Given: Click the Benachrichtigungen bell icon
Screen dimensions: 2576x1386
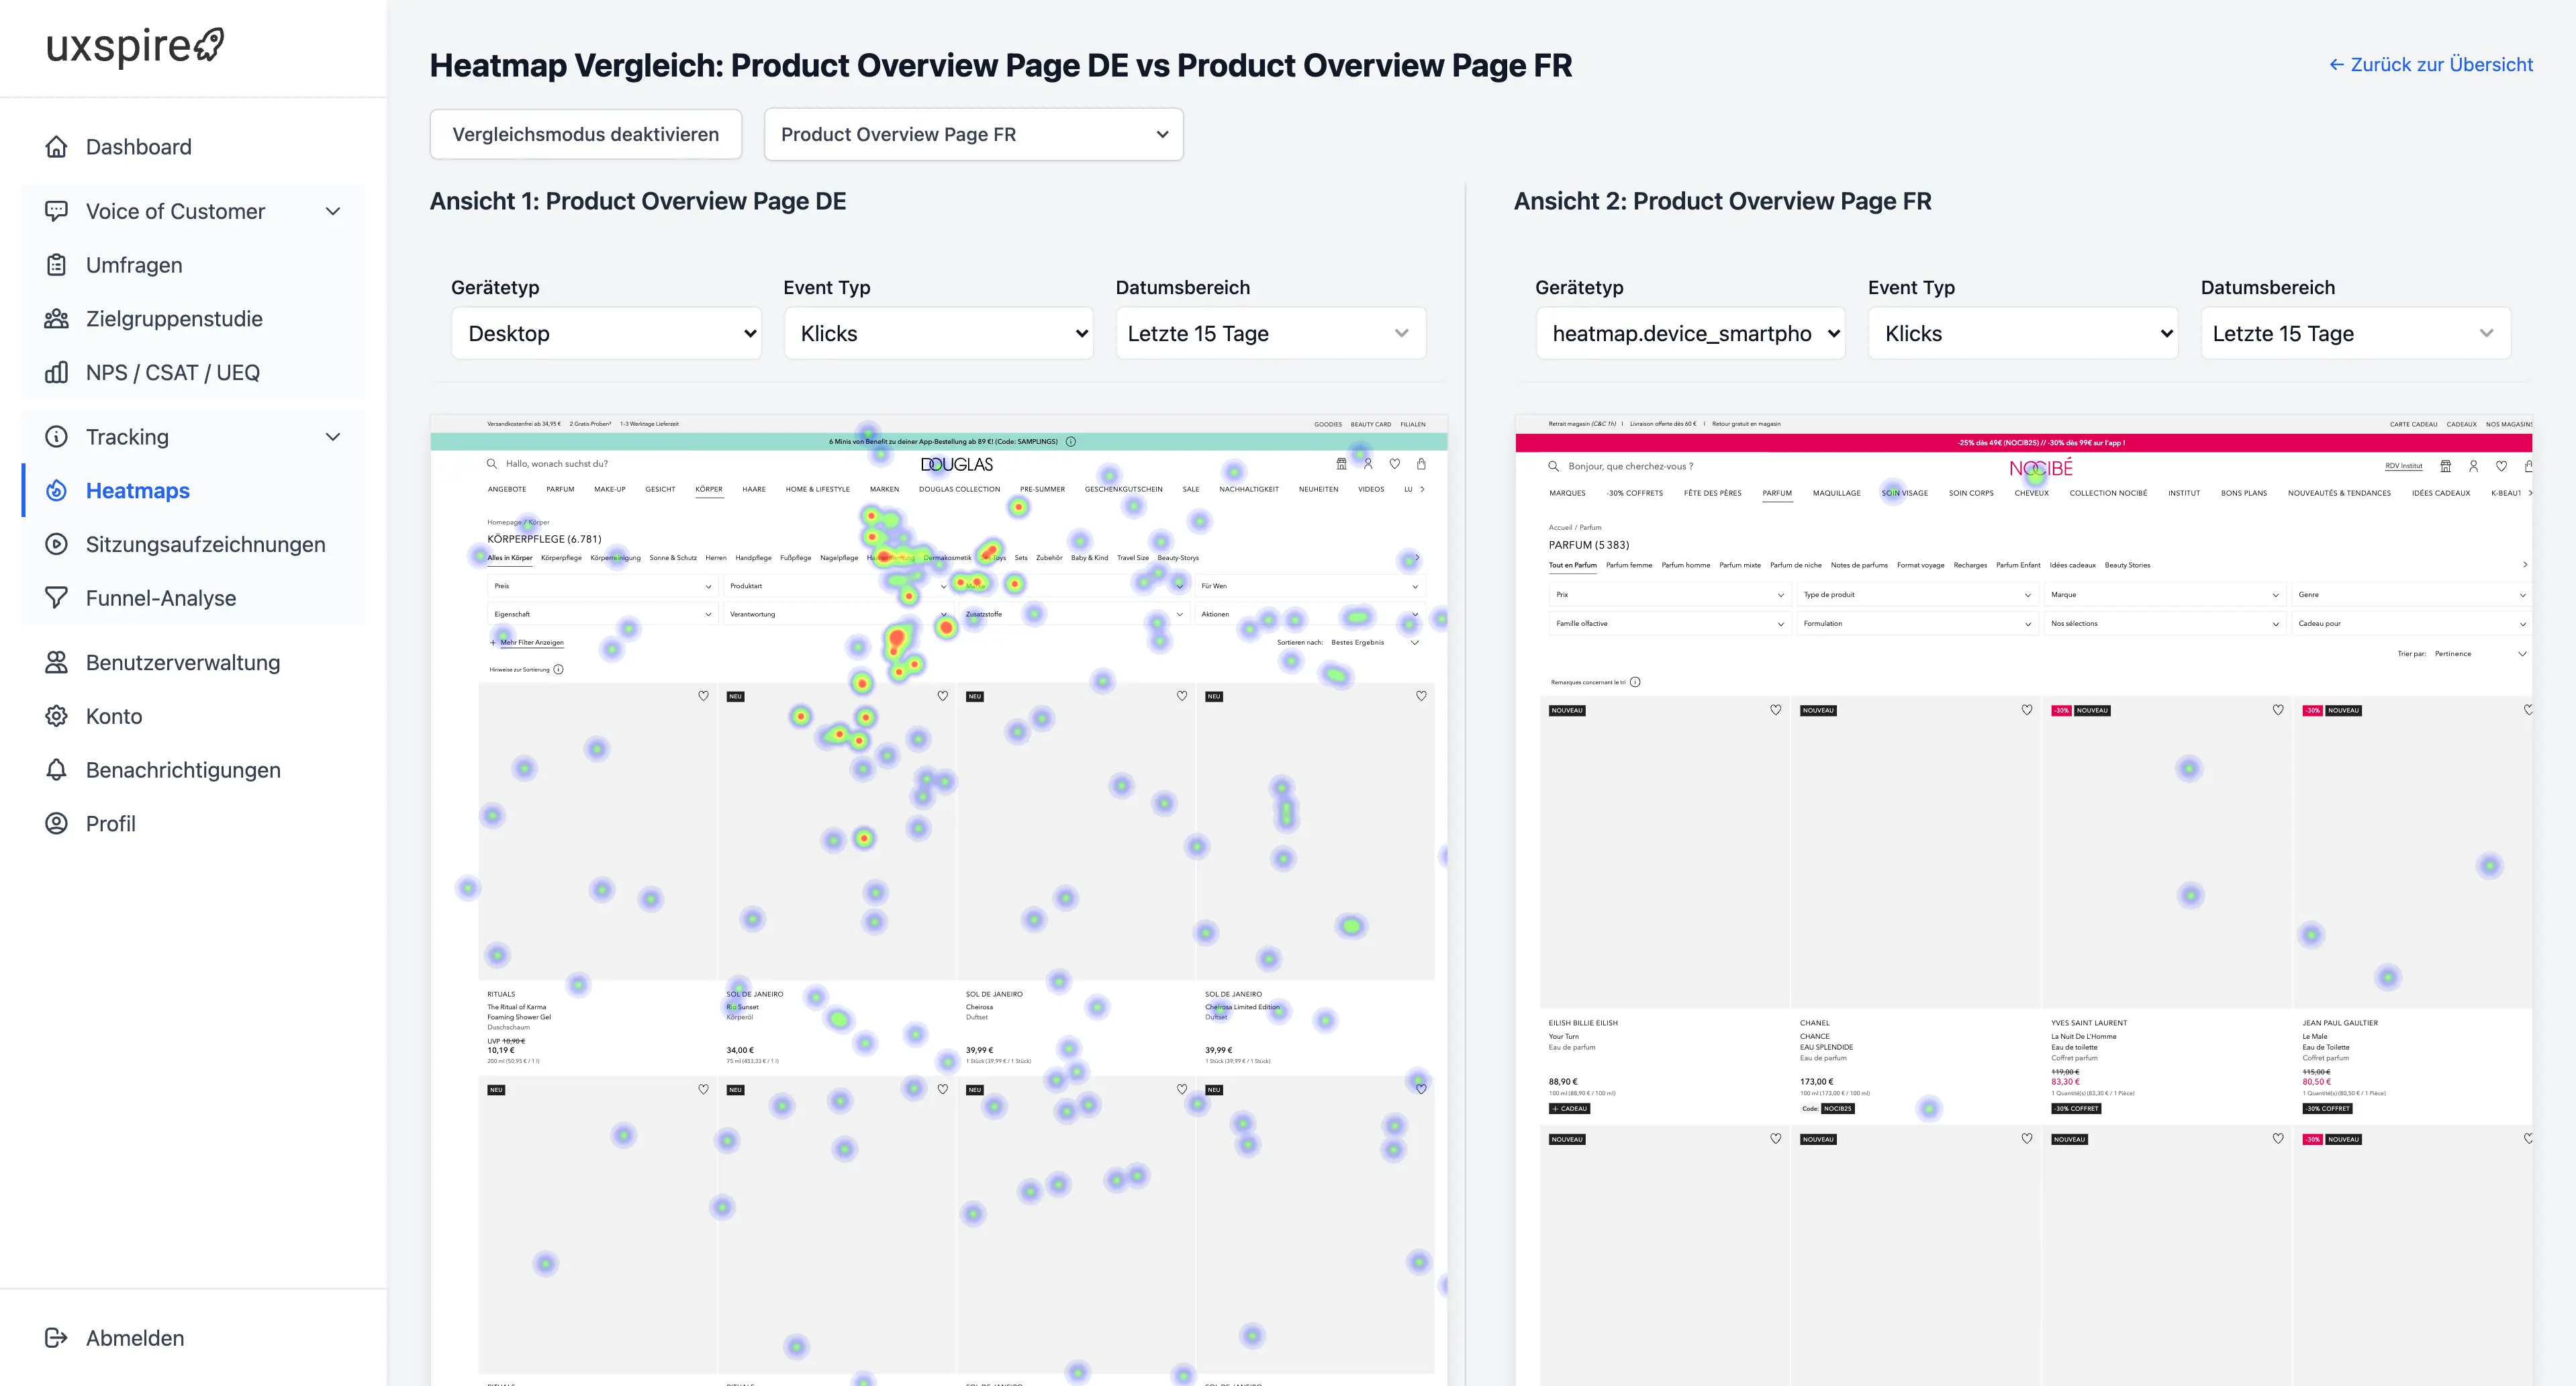Looking at the screenshot, I should click(56, 770).
